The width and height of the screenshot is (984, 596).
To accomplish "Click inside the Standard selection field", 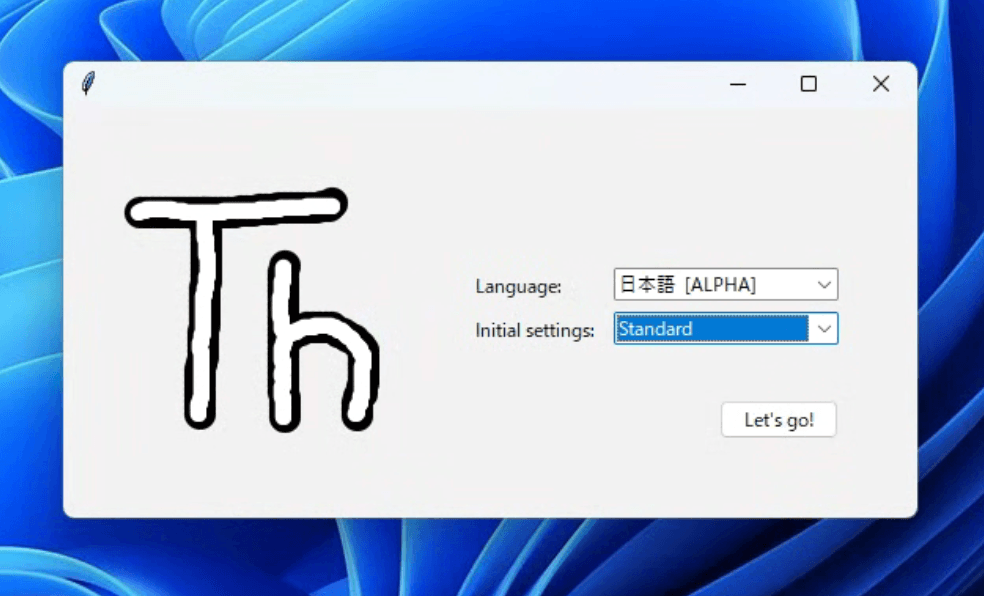I will [700, 329].
